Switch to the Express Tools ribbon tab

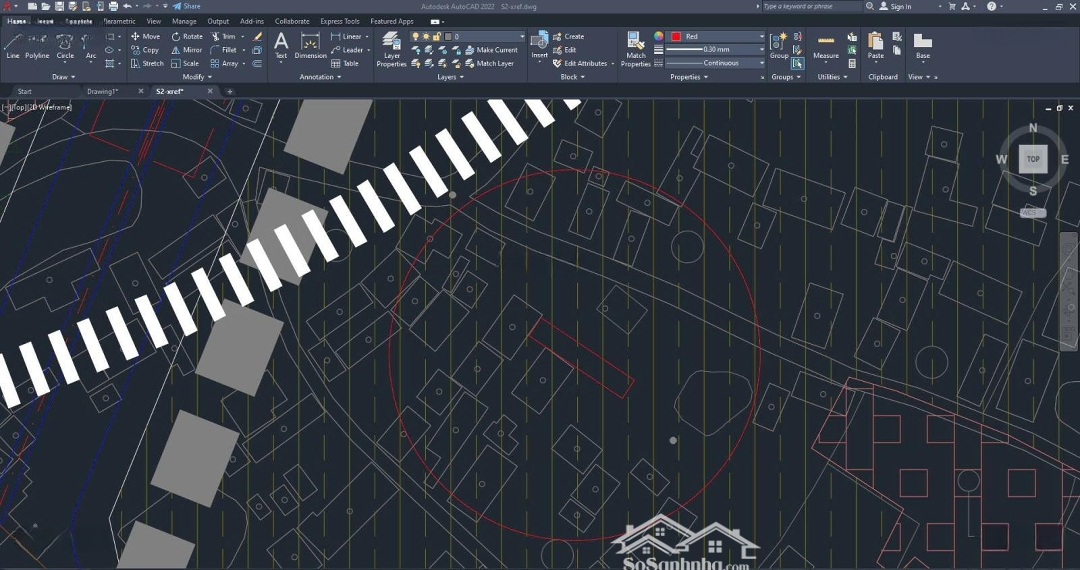[339, 21]
